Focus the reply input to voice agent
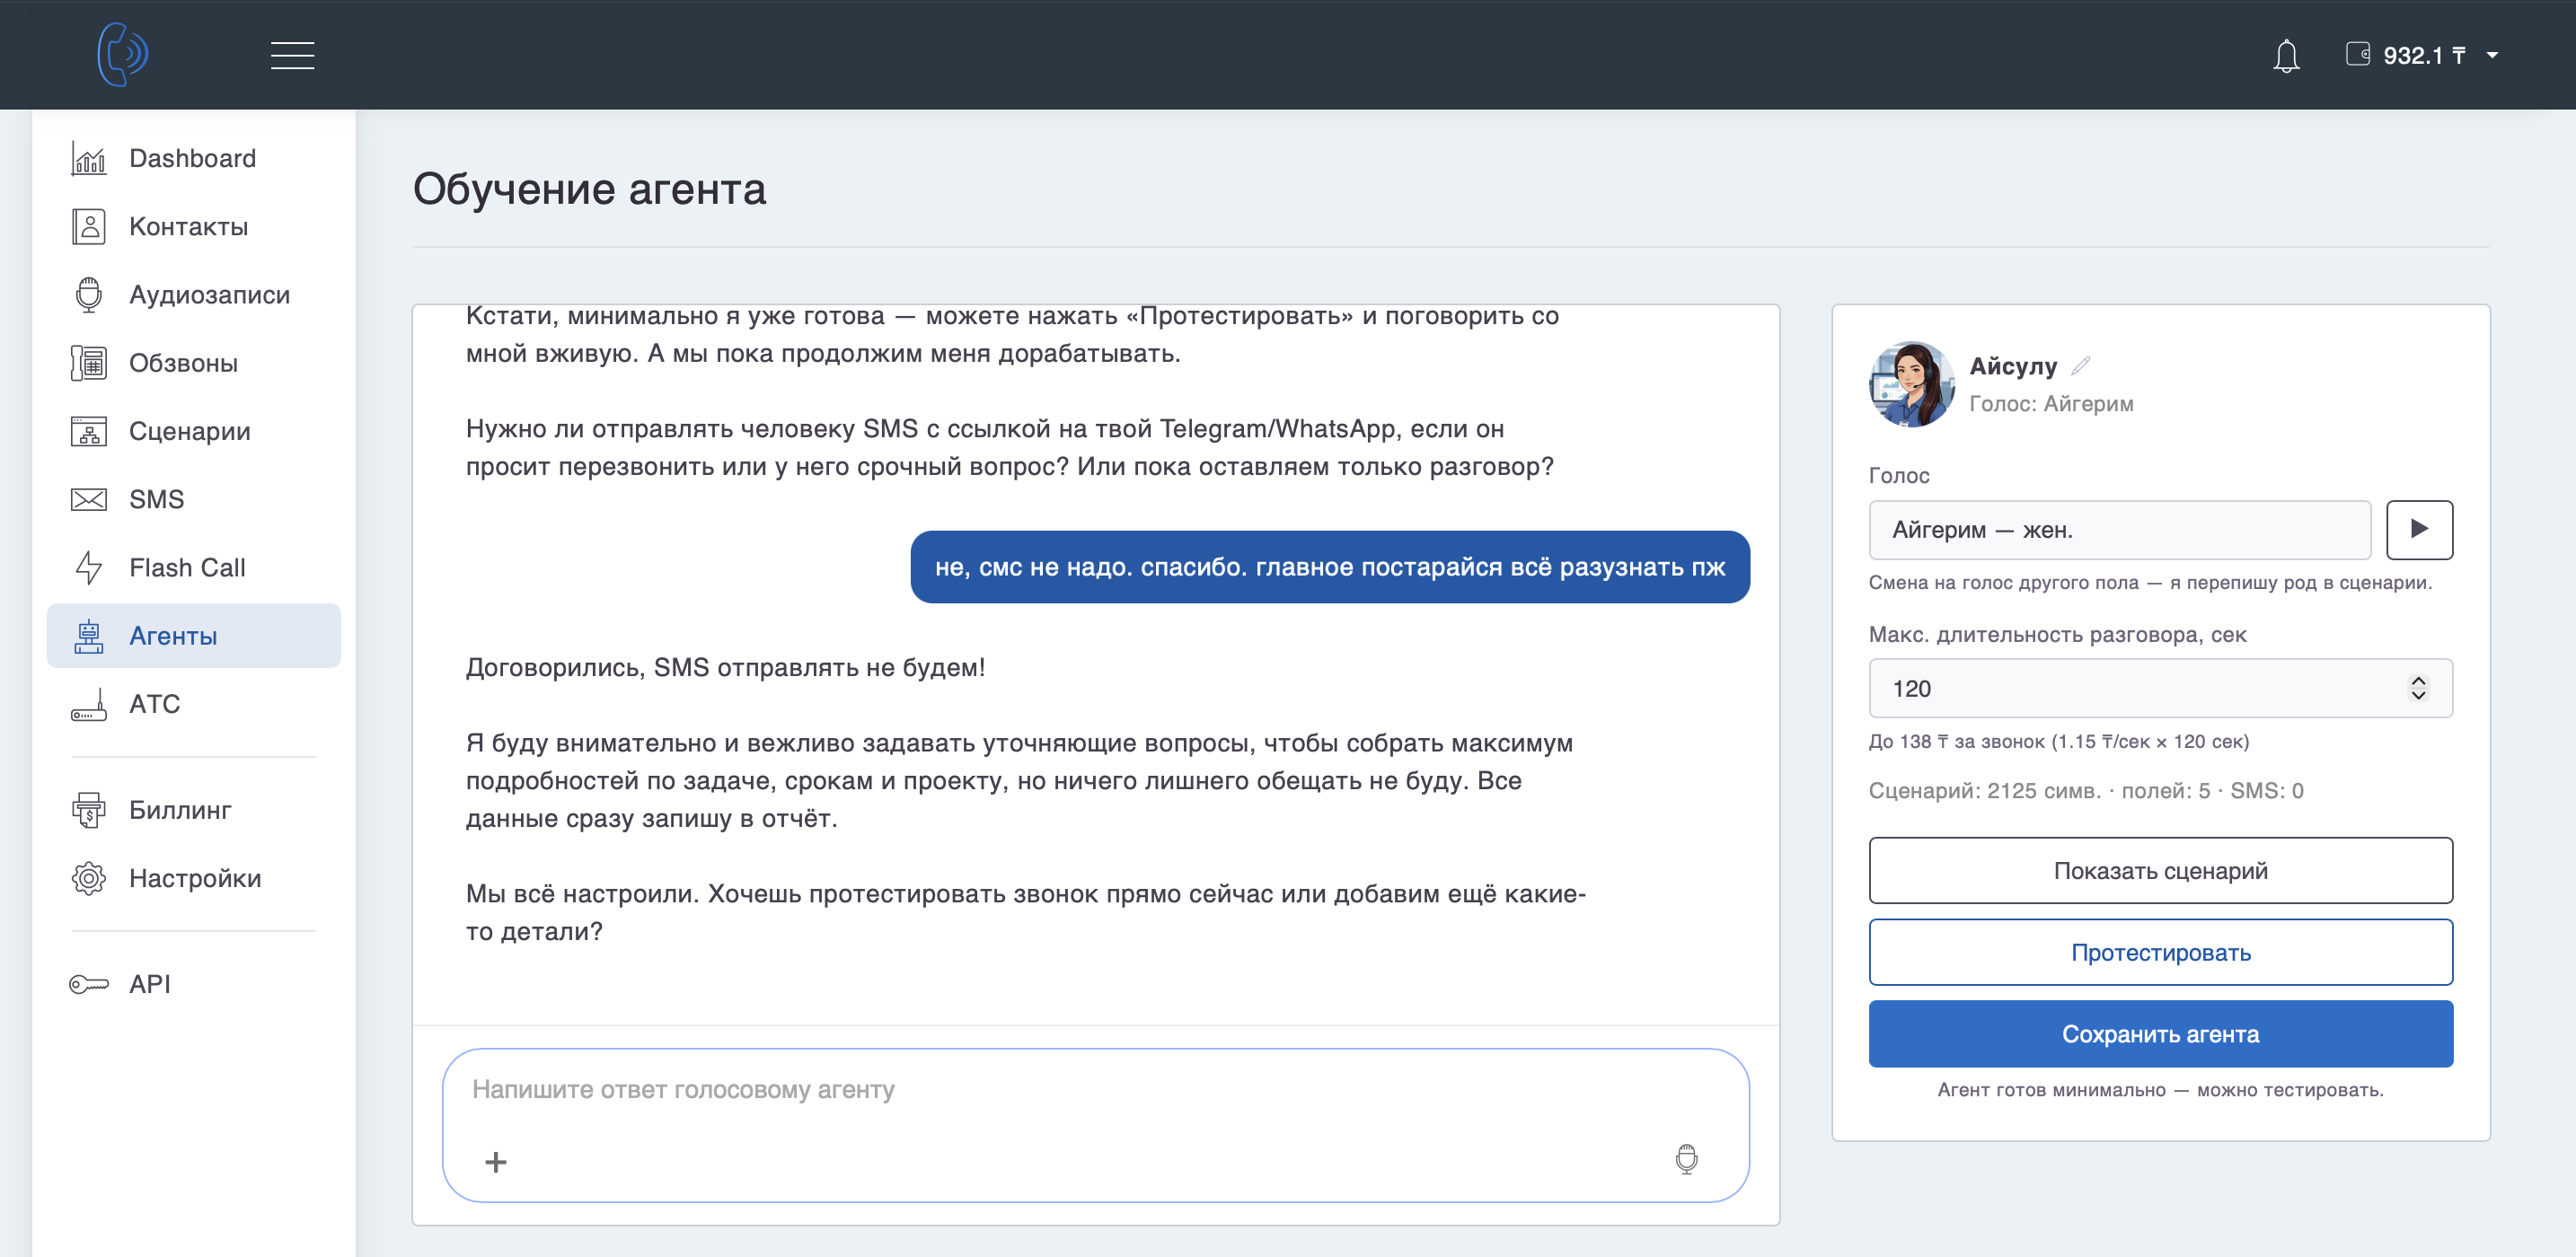2576x1257 pixels. pos(1095,1090)
